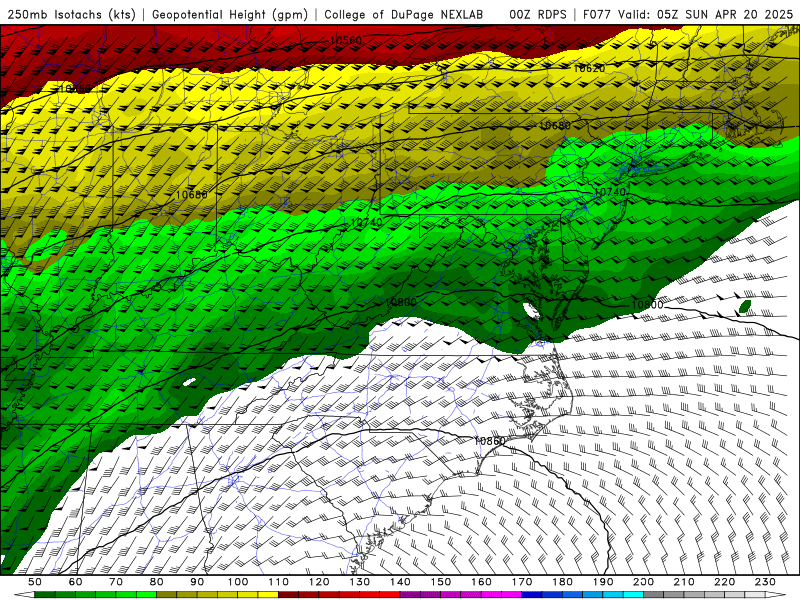Pick the deep blue swatch after 170
The image size is (800, 600).
point(532,595)
